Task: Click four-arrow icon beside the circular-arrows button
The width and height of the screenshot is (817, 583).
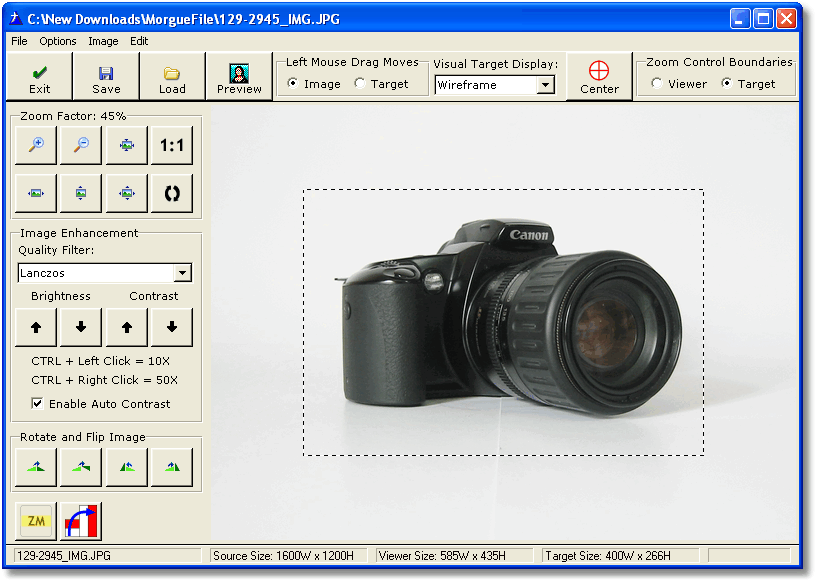Action: (127, 193)
